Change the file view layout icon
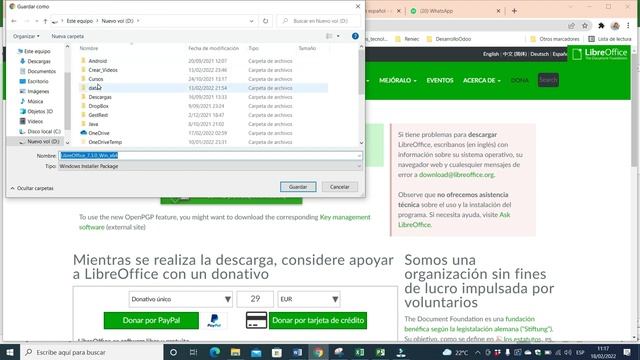This screenshot has width=640, height=360. [329, 36]
